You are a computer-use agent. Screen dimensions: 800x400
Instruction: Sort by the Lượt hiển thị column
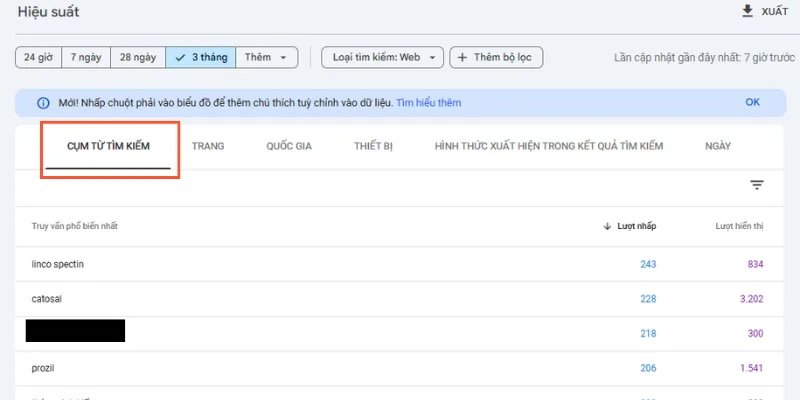[739, 226]
